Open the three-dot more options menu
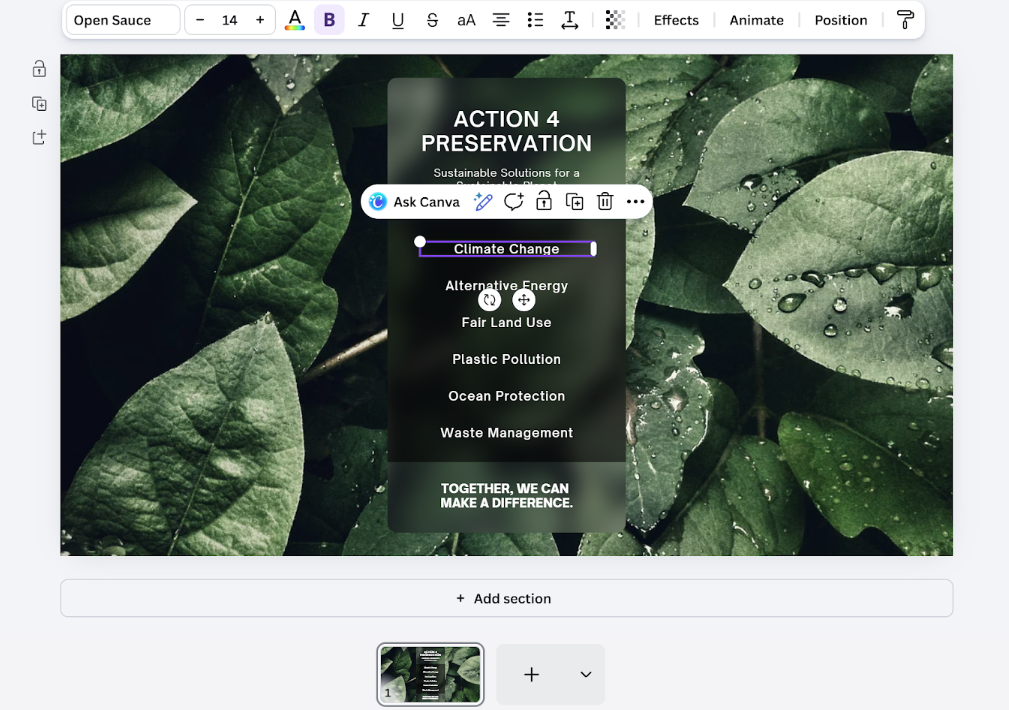Screen dimensions: 1009x710 point(635,202)
